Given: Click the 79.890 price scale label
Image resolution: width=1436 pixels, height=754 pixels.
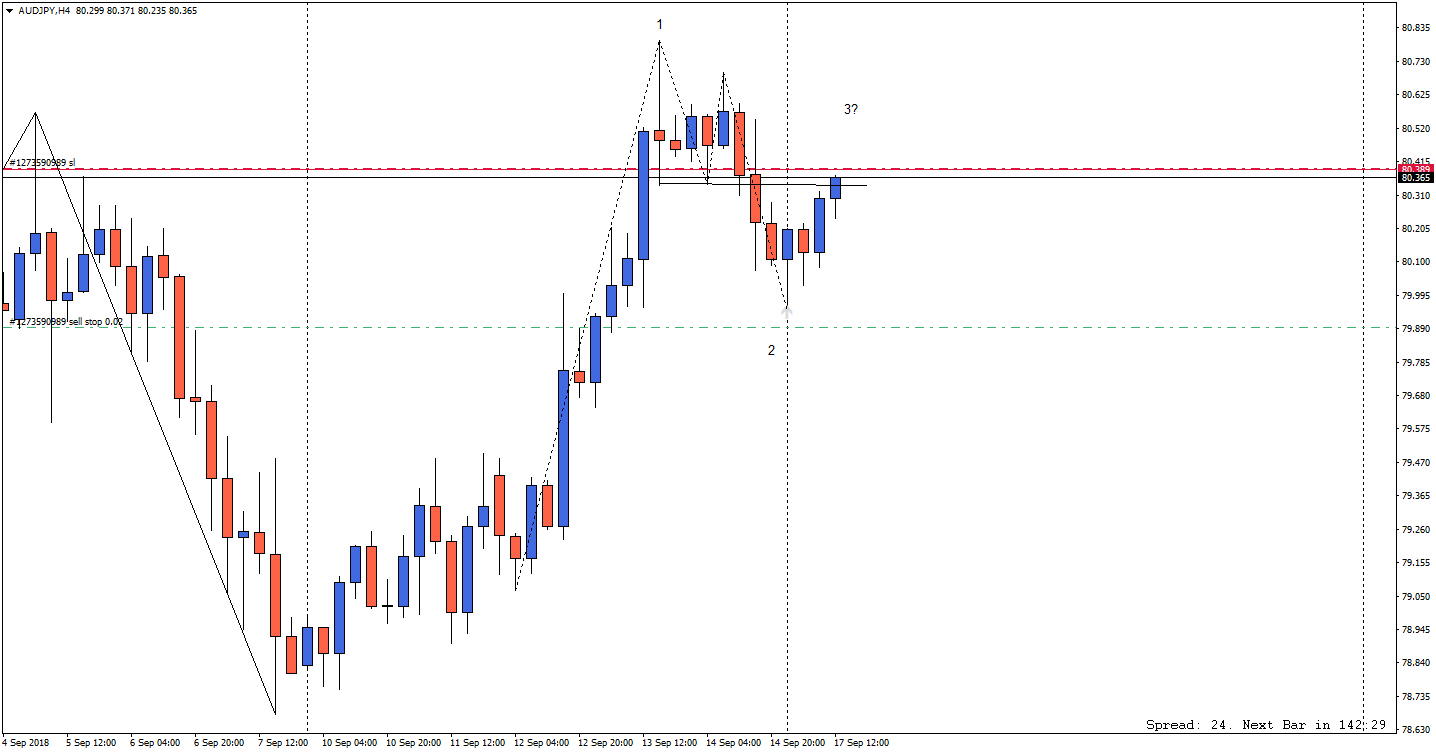Looking at the screenshot, I should pos(1414,329).
